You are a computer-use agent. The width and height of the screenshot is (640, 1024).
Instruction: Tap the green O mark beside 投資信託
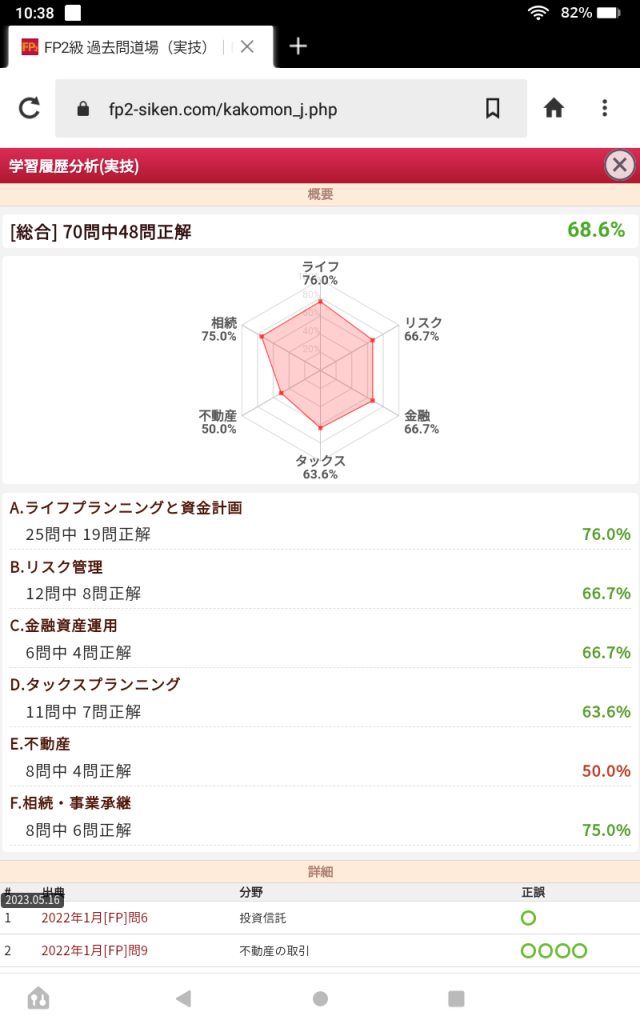click(528, 918)
